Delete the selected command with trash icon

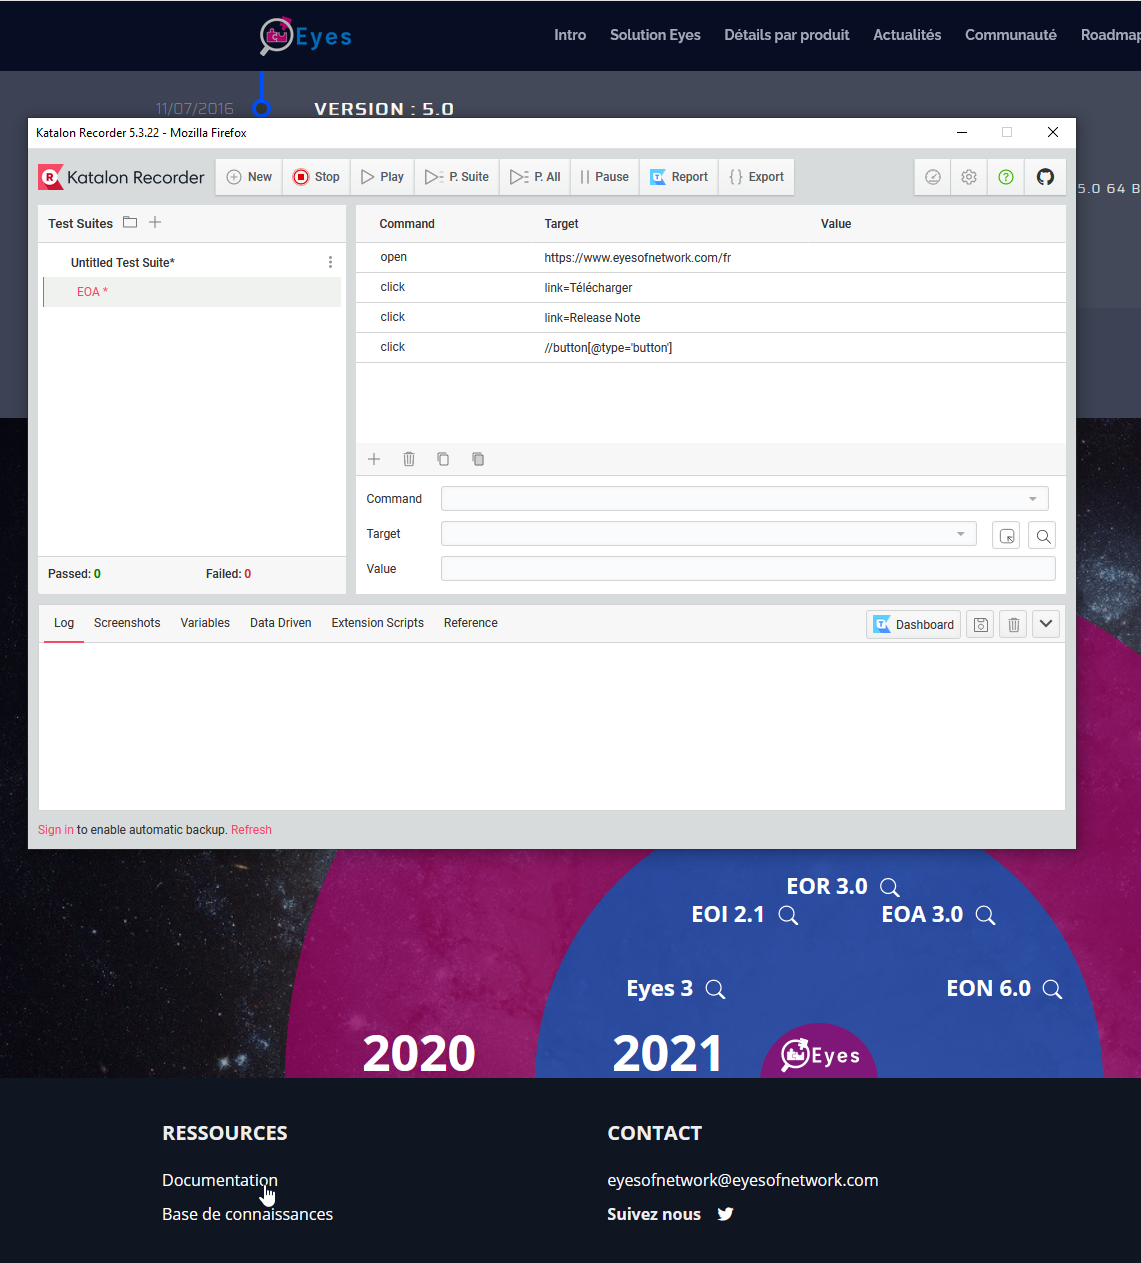pos(409,459)
